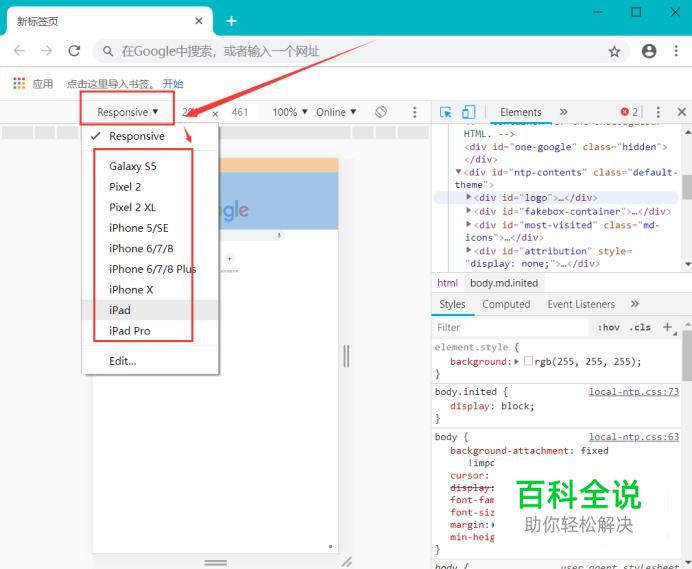The height and width of the screenshot is (569, 692).
Task: Toggle .cls class editor
Action: coord(640,327)
